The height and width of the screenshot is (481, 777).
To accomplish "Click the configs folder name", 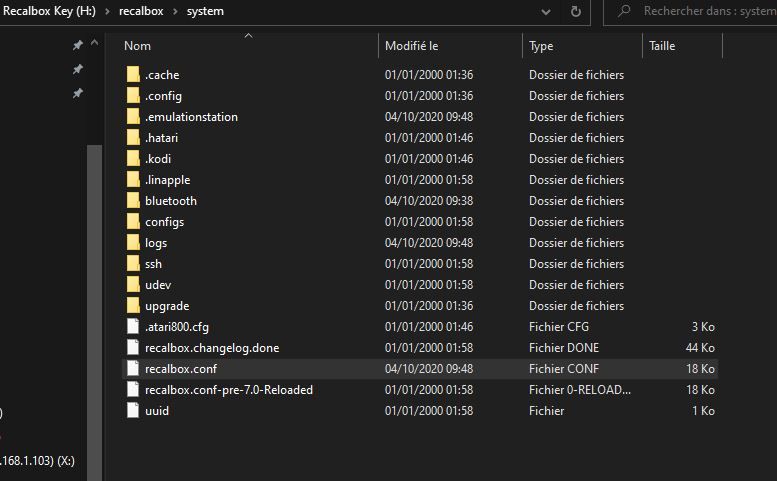I will pos(165,222).
